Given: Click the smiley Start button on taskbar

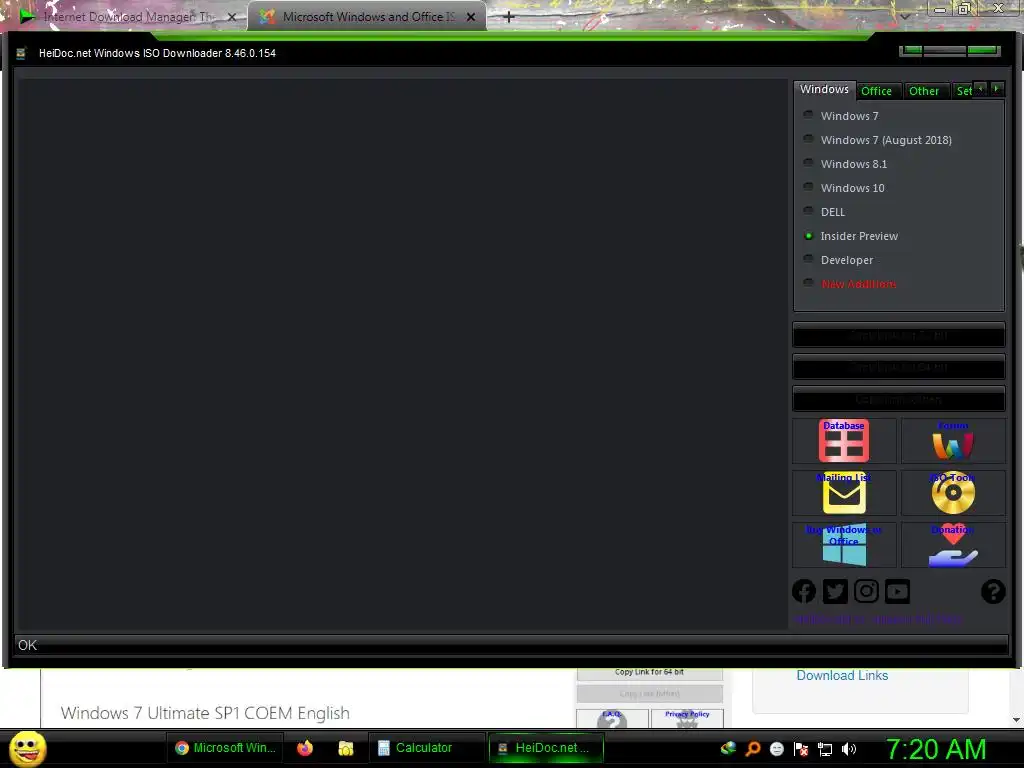Looking at the screenshot, I should pos(27,748).
